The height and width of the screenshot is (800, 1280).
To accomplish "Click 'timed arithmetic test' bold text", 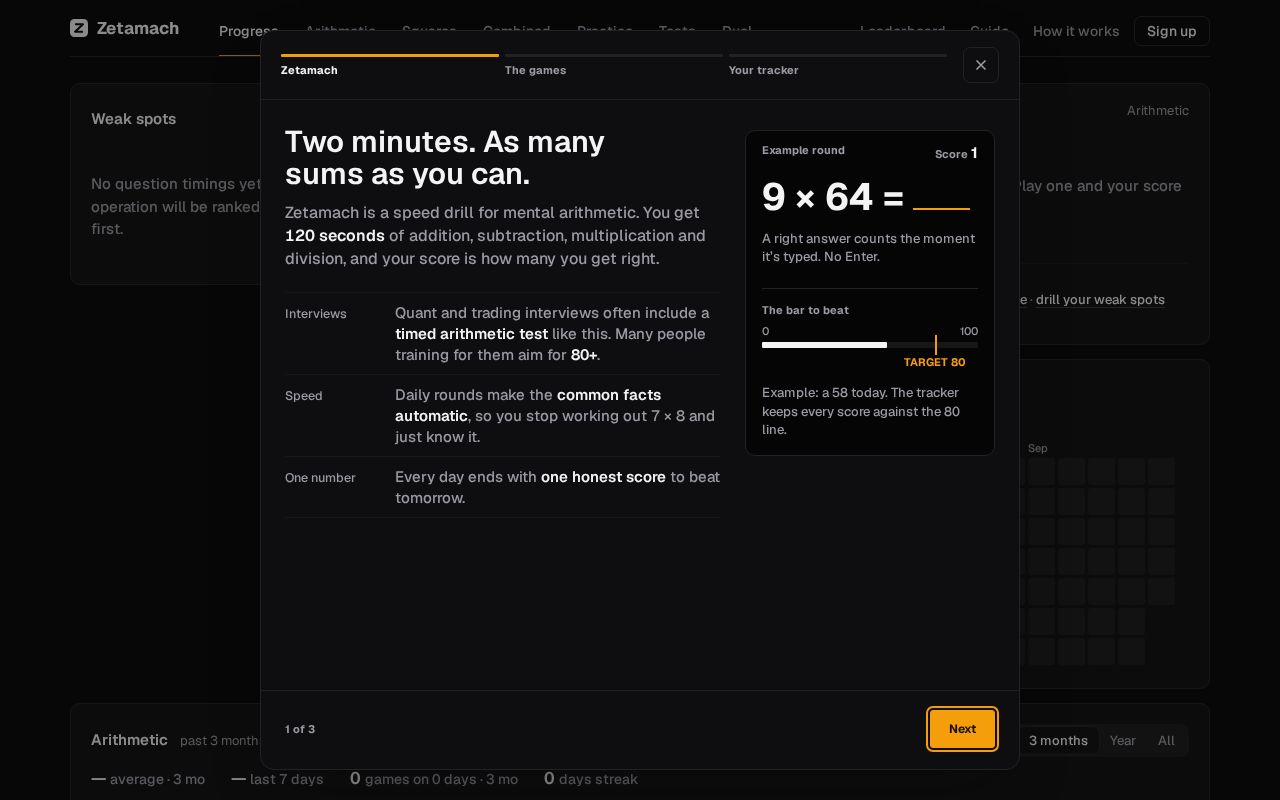I will (471, 333).
